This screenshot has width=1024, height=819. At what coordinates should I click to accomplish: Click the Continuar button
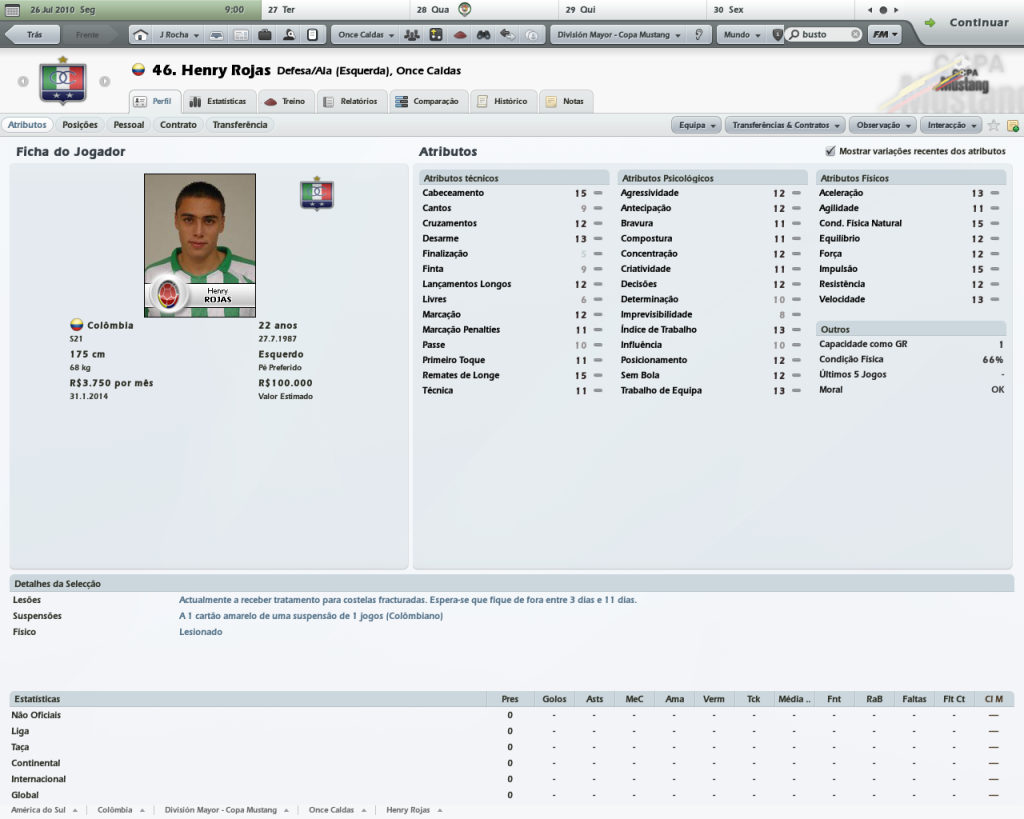pos(969,23)
